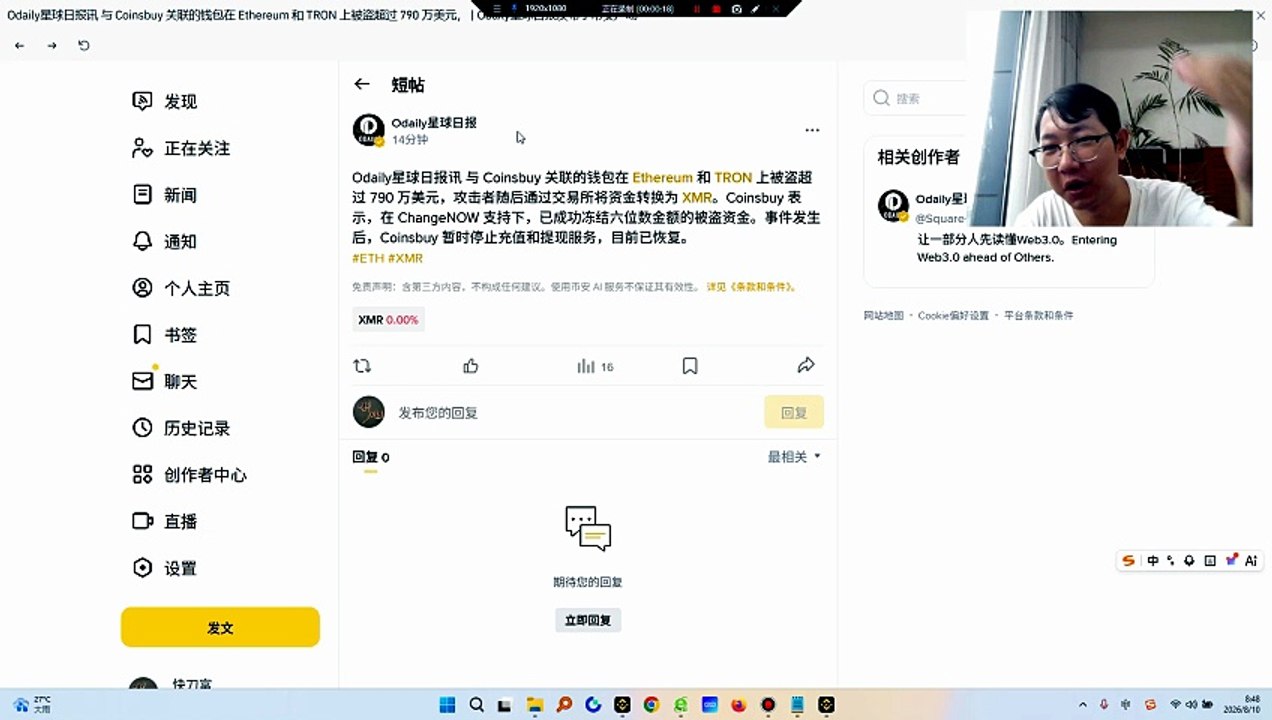
Task: Open the Odaily星球日报 author name link
Action: 434,123
